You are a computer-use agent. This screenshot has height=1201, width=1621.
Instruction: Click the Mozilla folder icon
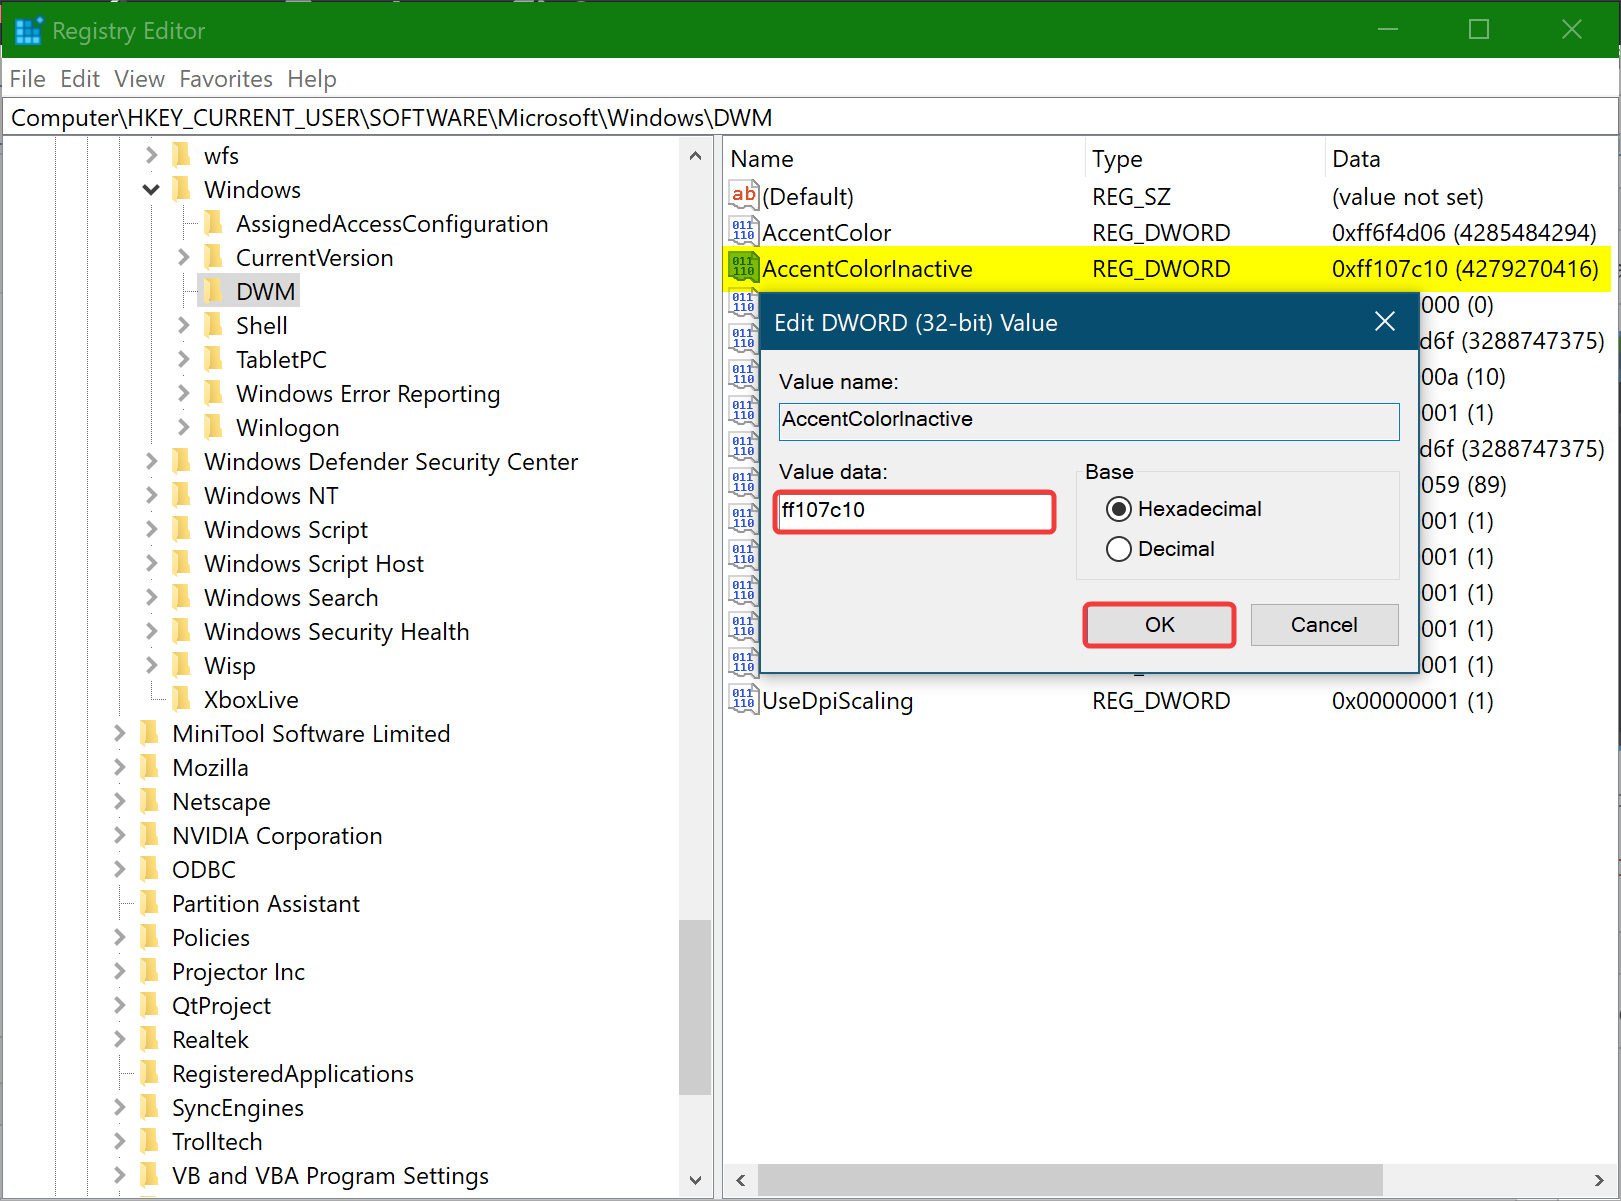click(x=149, y=767)
